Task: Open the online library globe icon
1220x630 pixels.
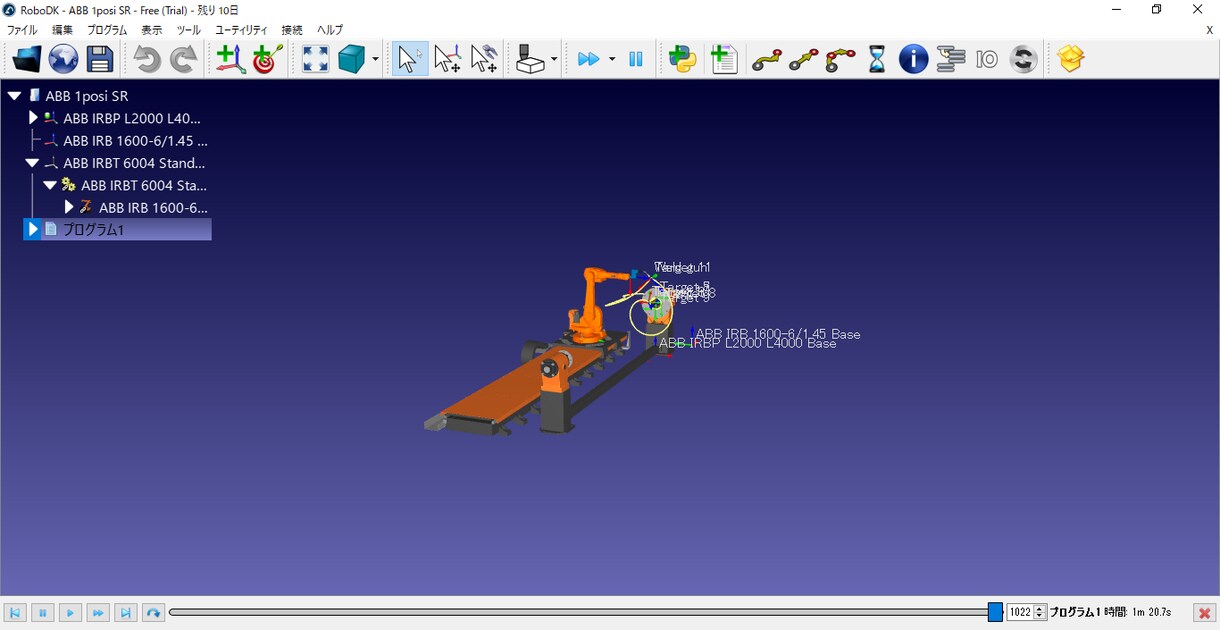Action: tap(63, 60)
